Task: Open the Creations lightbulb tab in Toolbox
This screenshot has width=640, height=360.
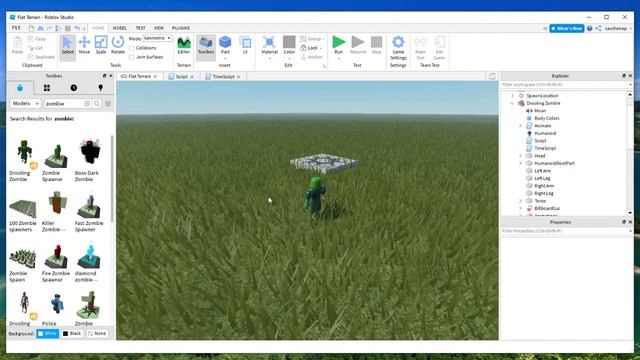Action: [100, 88]
